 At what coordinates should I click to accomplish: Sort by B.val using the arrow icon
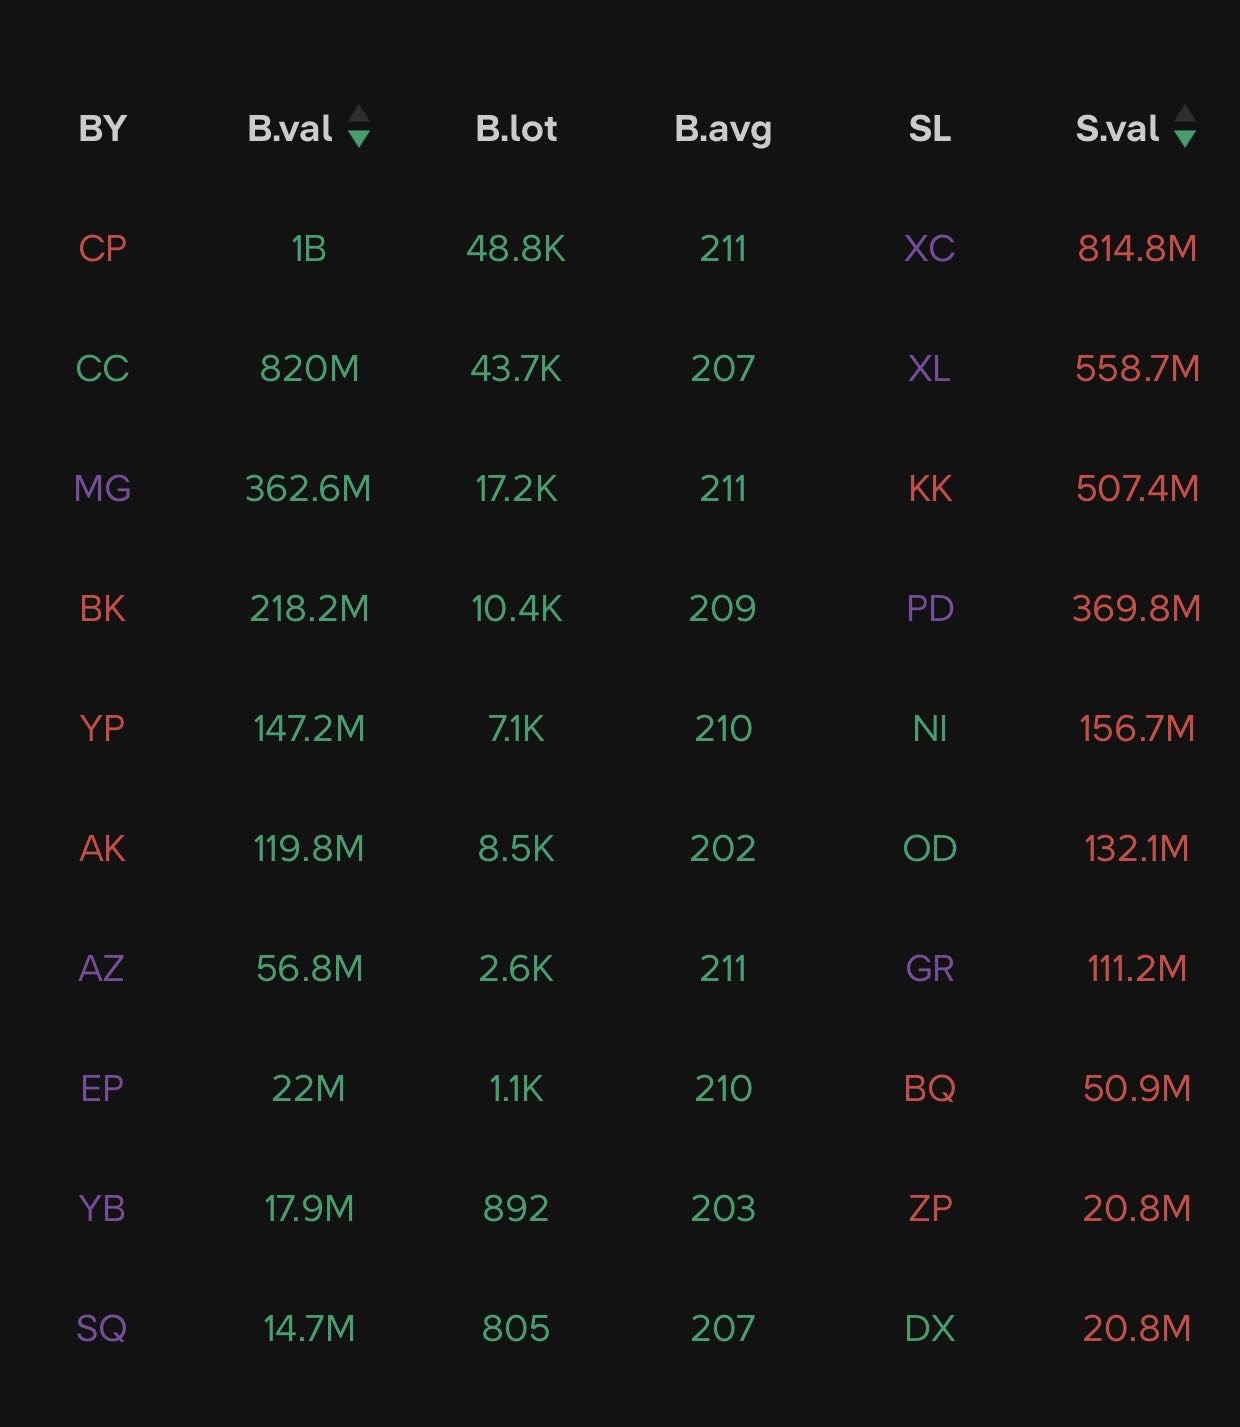click(x=359, y=128)
